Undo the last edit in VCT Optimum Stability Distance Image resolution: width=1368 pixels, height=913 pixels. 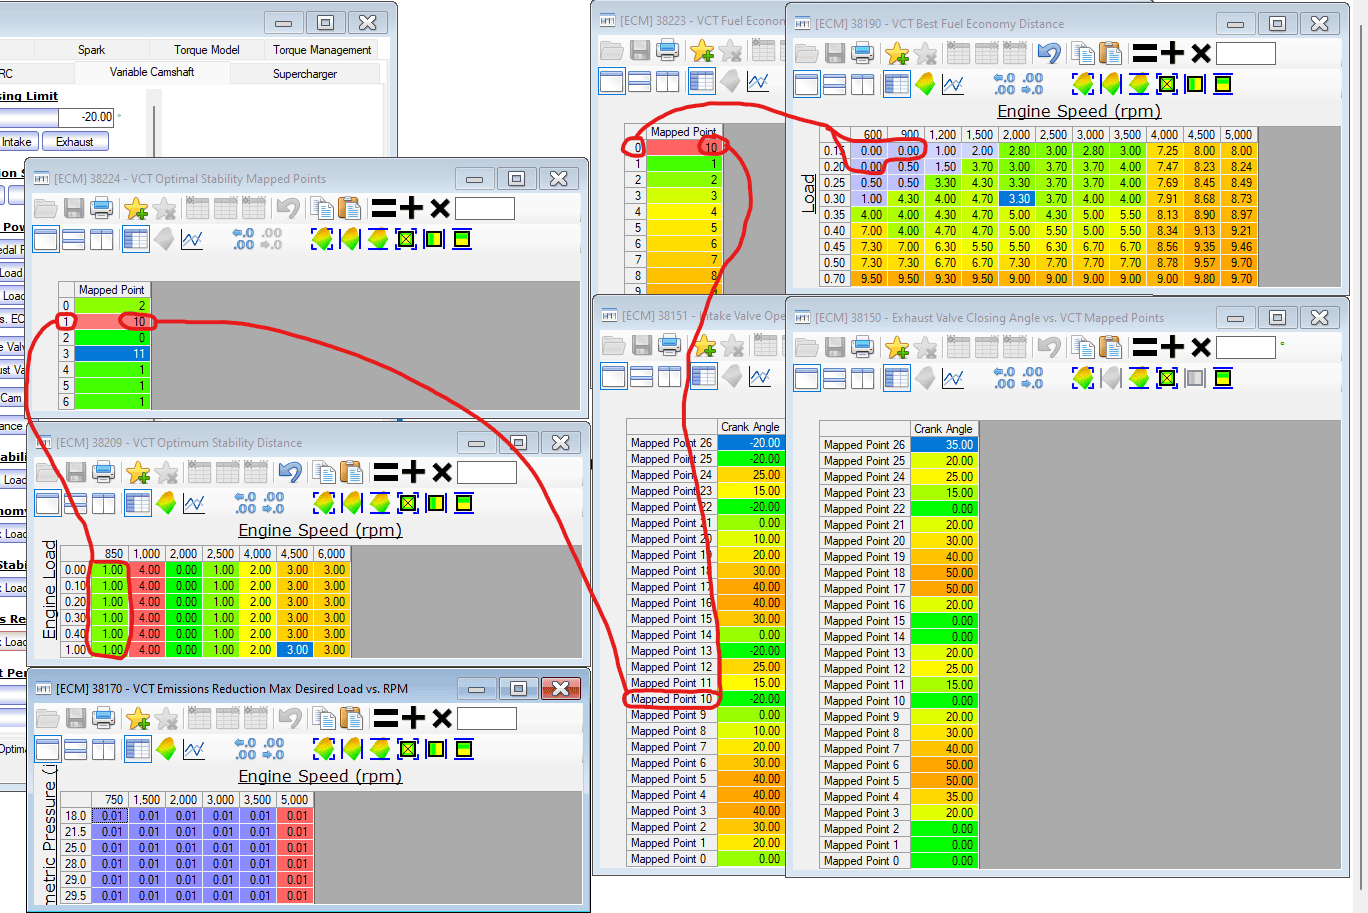290,472
